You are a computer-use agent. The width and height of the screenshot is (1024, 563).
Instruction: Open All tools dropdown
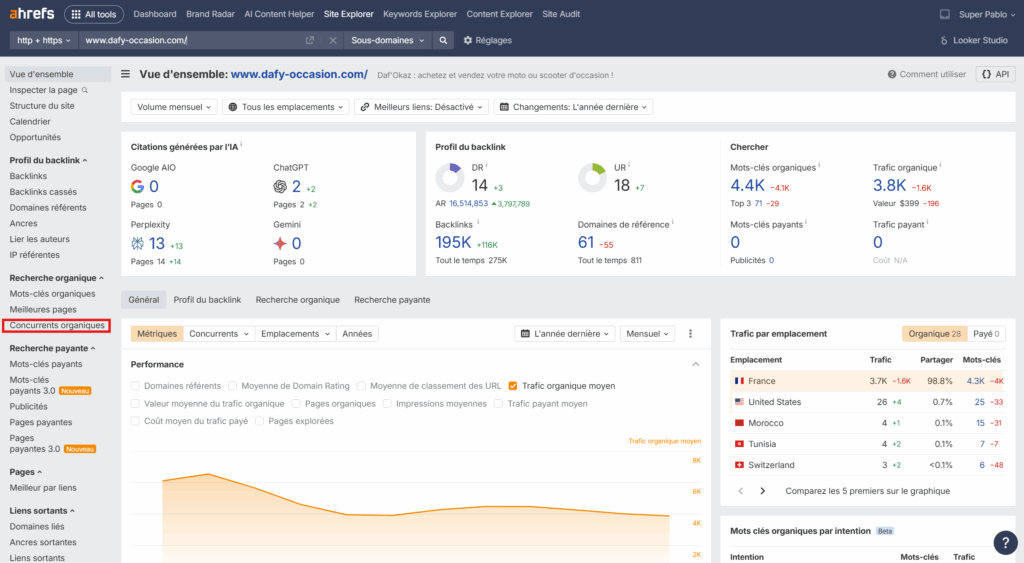point(94,14)
